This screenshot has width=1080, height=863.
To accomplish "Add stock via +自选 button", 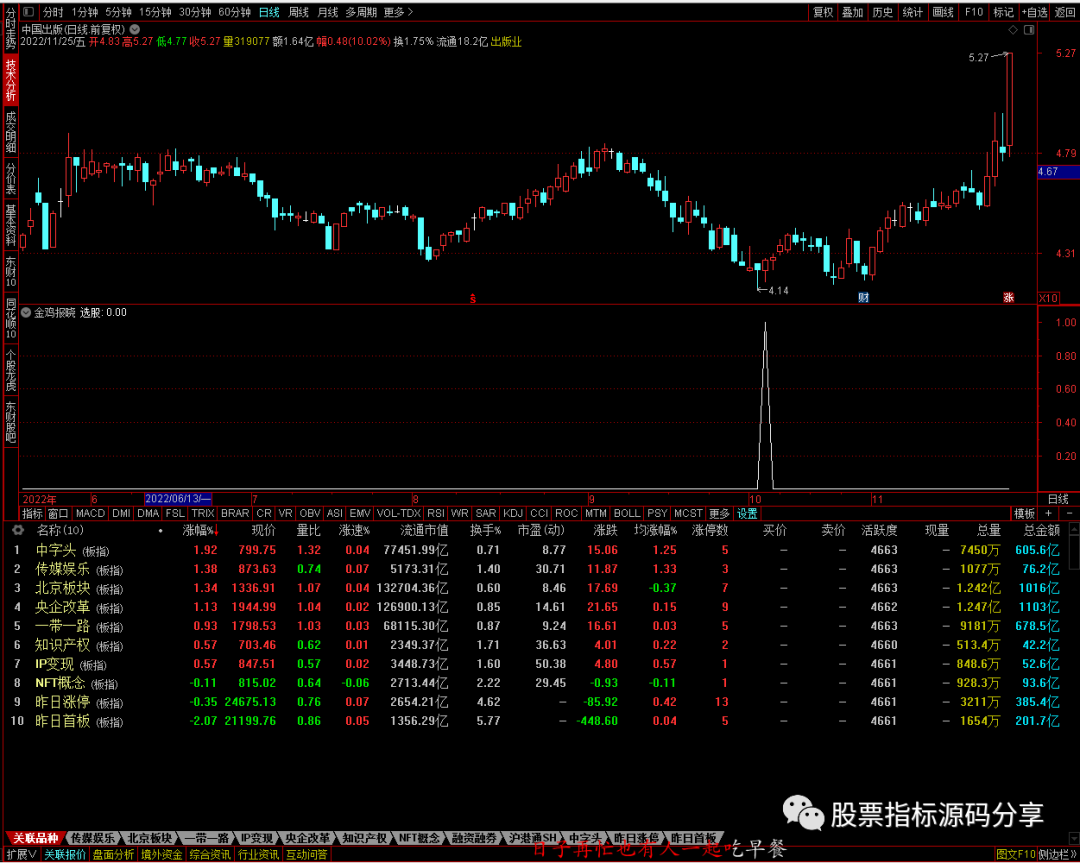I will 1035,12.
